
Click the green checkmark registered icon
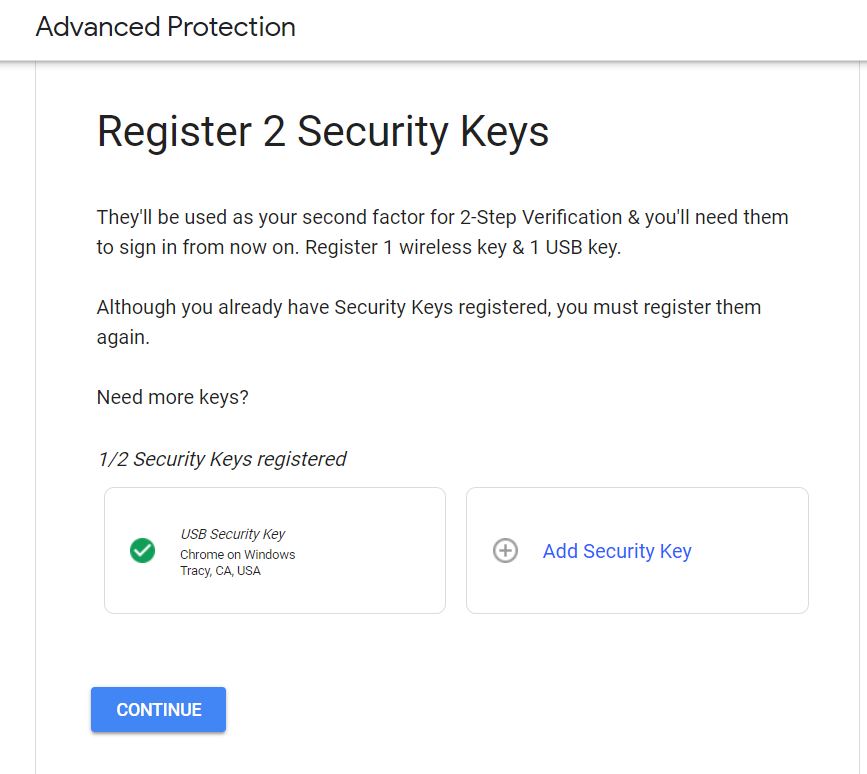tap(143, 550)
